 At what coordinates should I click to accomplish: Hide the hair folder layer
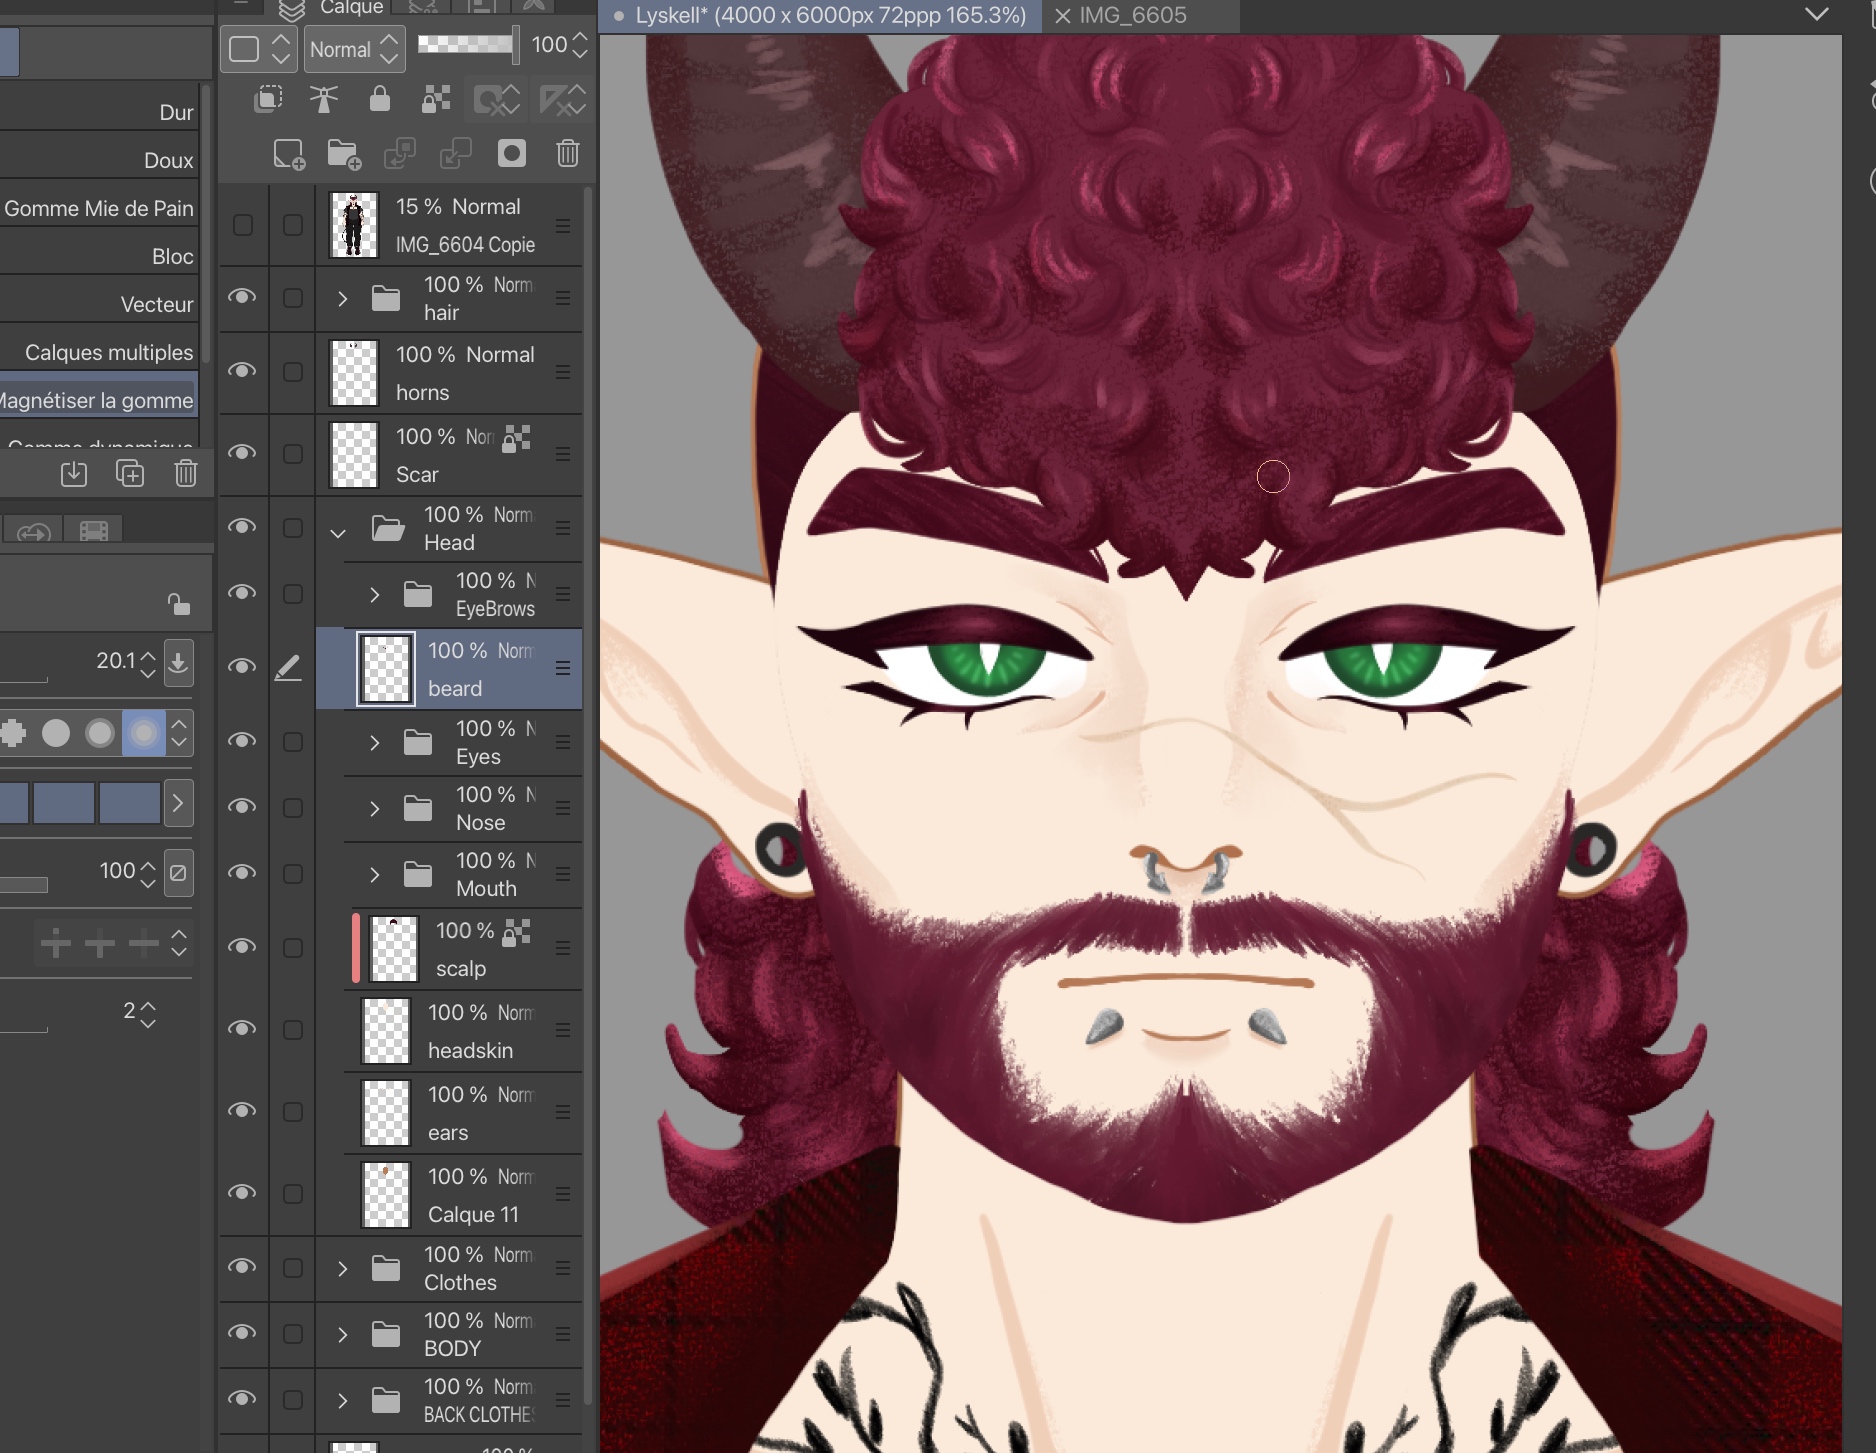coord(242,297)
